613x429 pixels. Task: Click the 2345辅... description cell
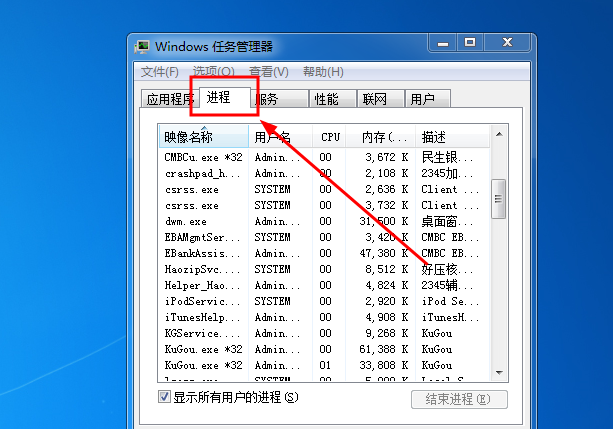coord(447,285)
